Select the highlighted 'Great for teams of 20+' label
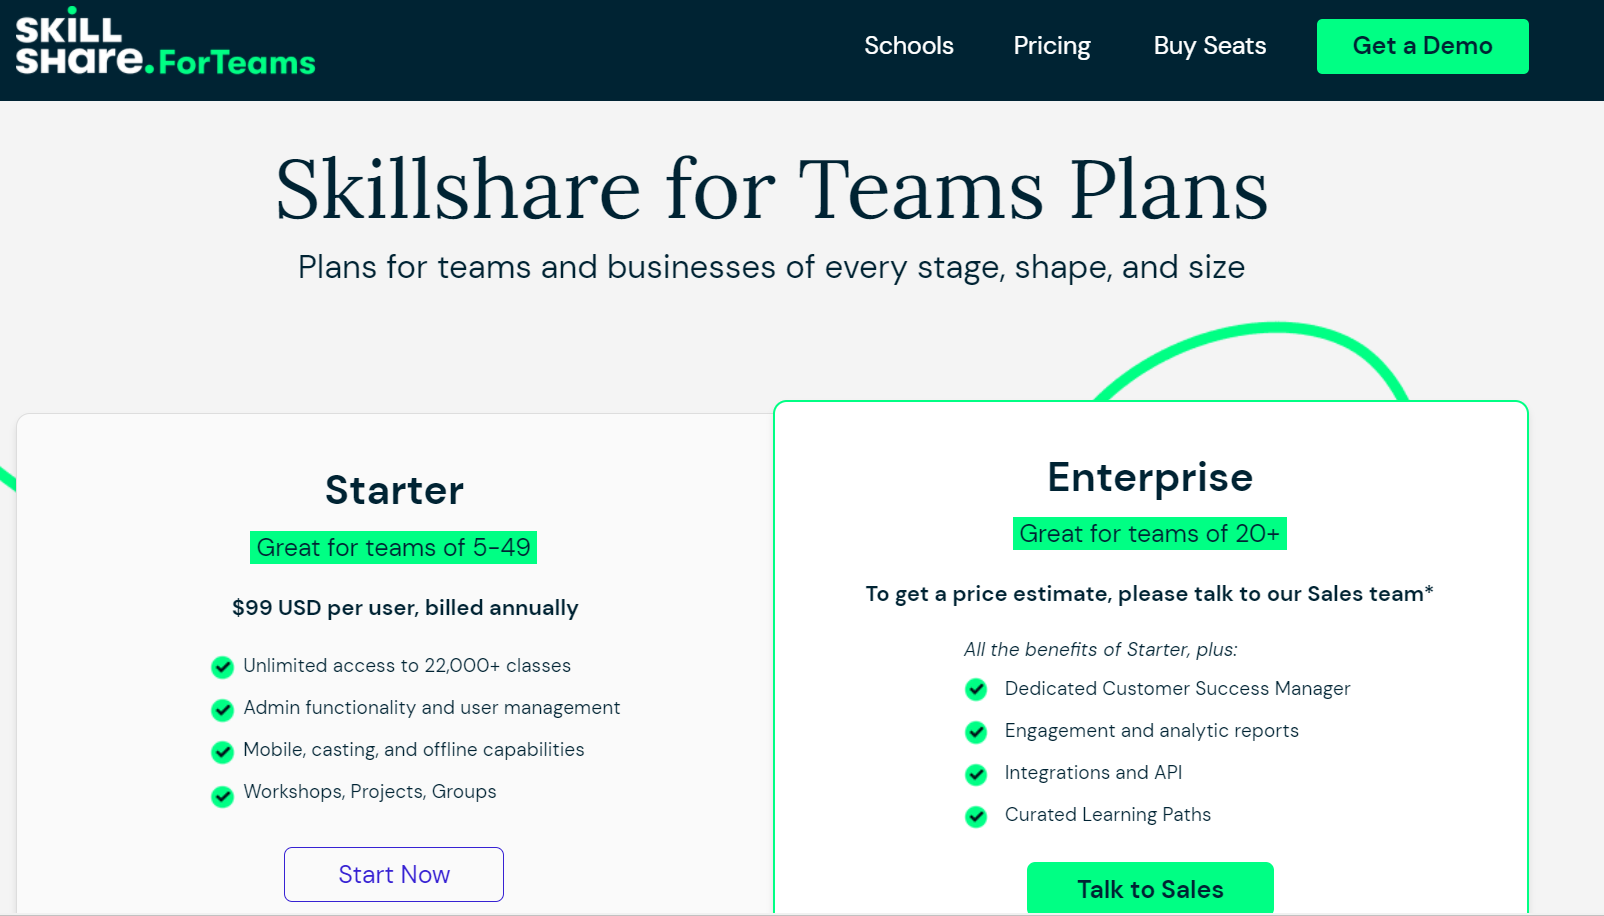This screenshot has width=1604, height=916. click(1149, 533)
